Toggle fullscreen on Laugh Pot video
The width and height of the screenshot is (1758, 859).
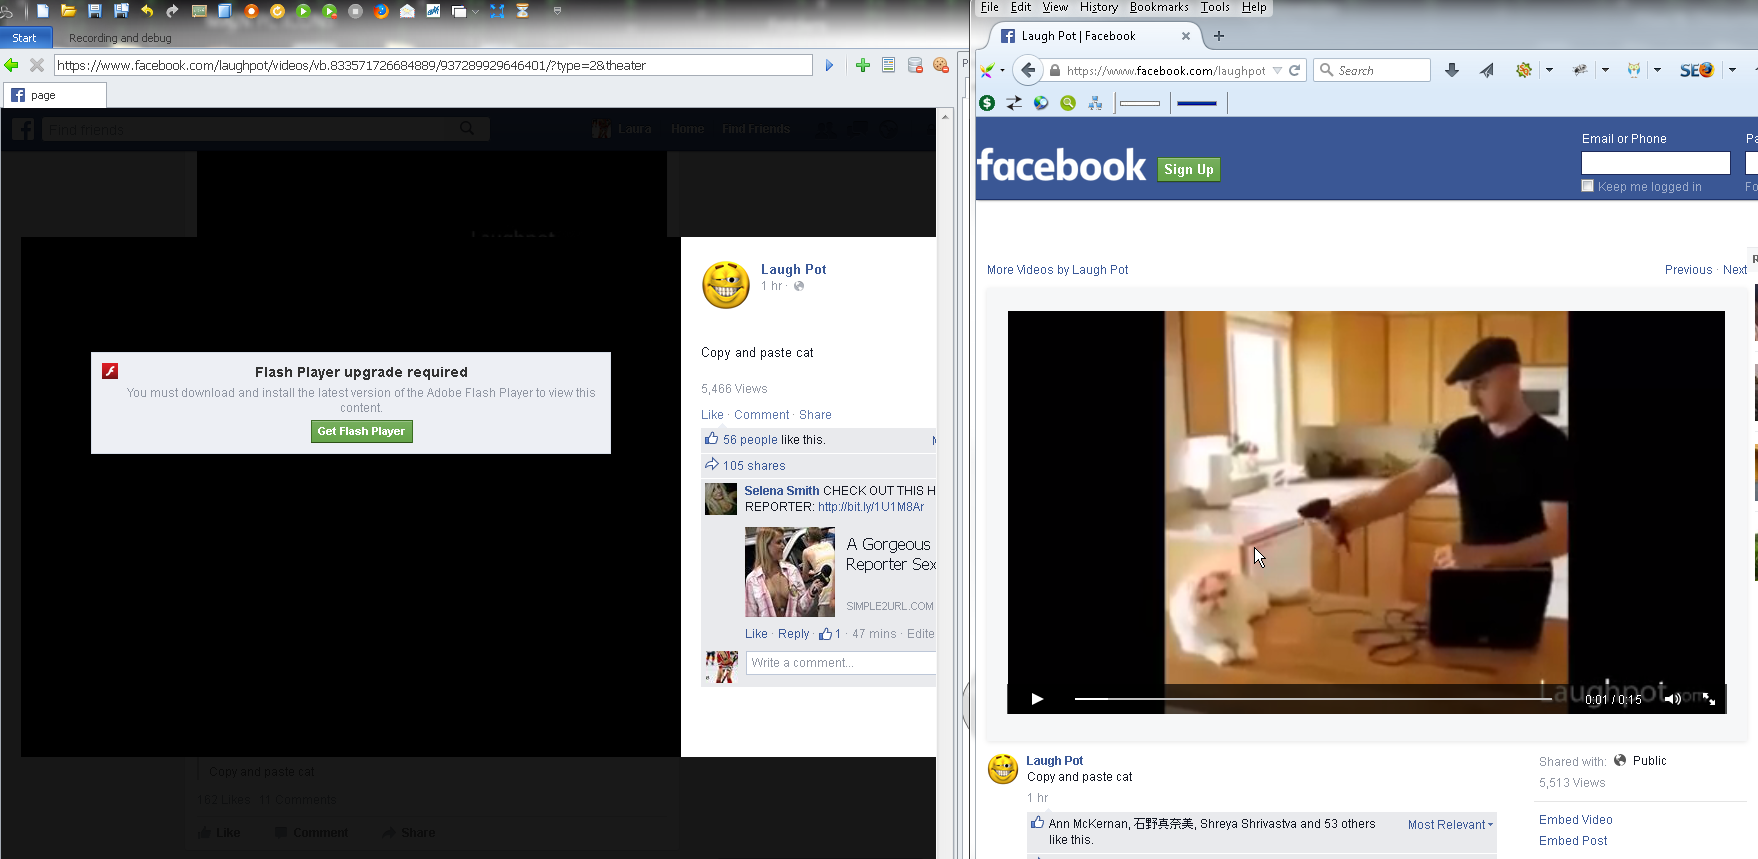click(1709, 699)
